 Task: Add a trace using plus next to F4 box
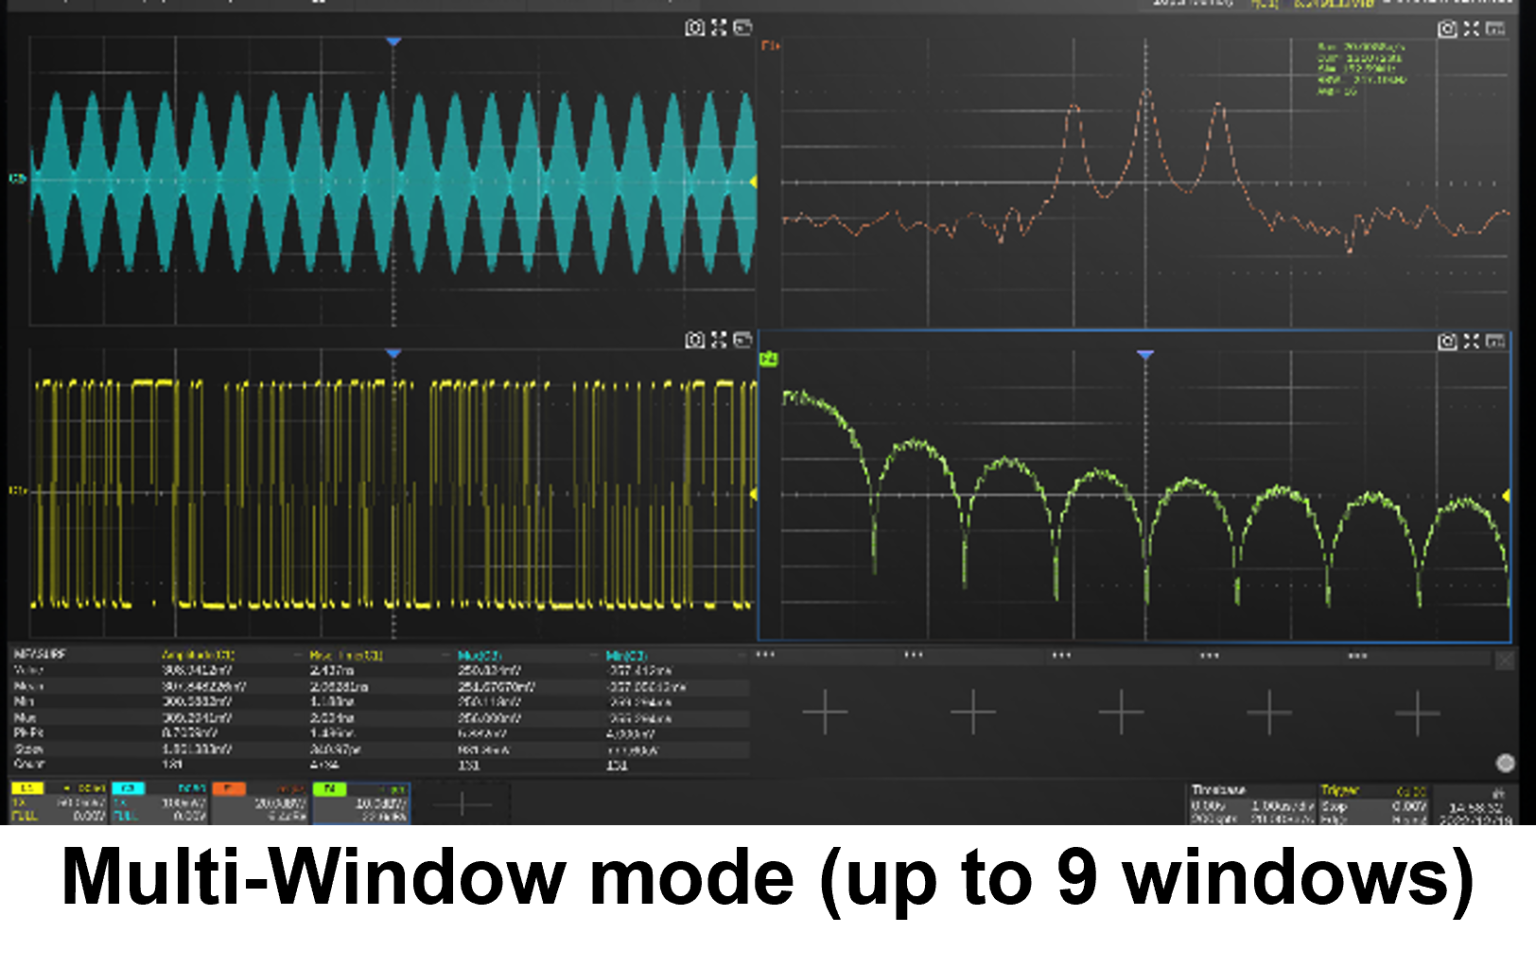[462, 804]
